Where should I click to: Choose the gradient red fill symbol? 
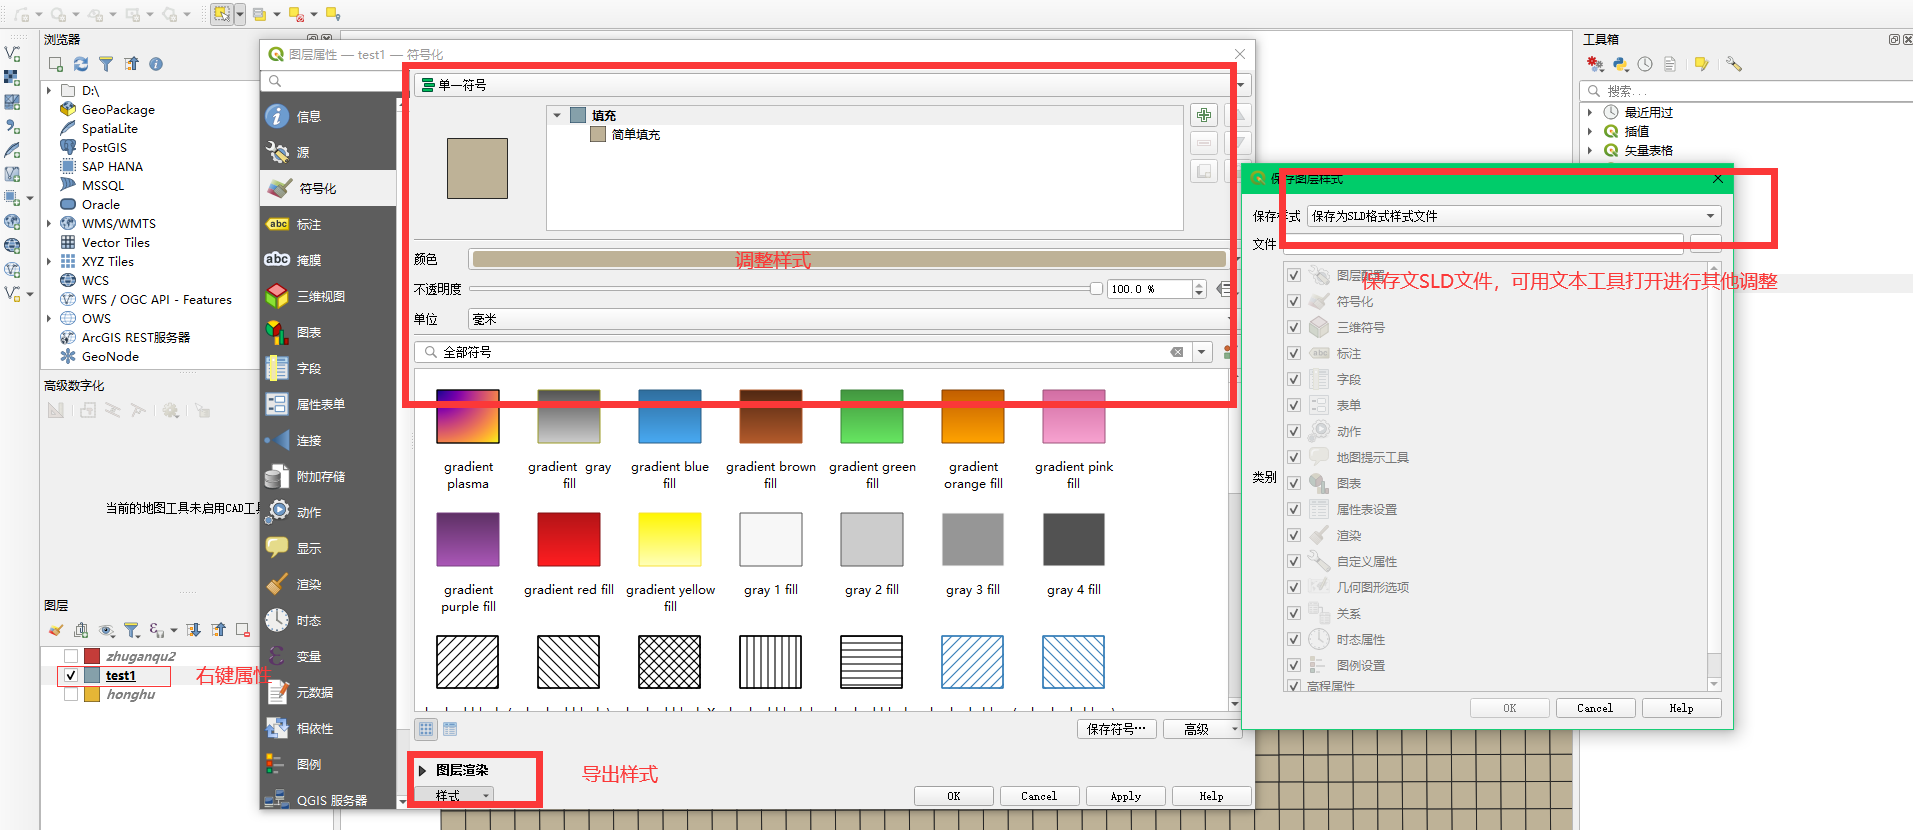569,540
